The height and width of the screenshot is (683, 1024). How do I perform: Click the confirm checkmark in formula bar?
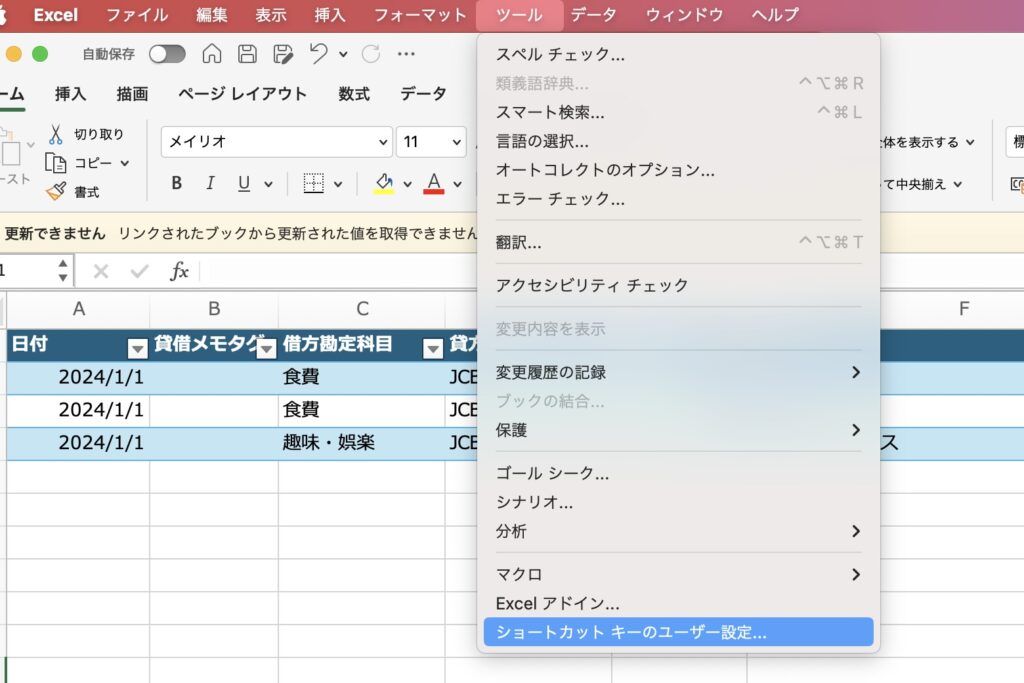coord(139,271)
